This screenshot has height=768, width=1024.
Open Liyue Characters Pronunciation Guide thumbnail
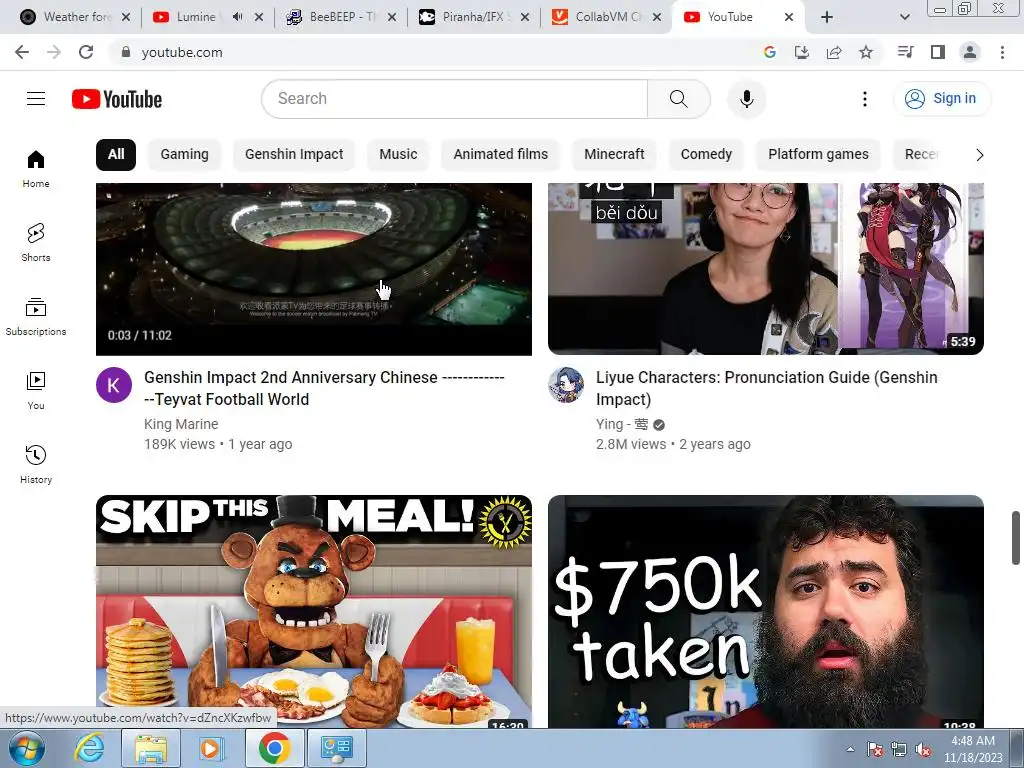[x=765, y=269]
